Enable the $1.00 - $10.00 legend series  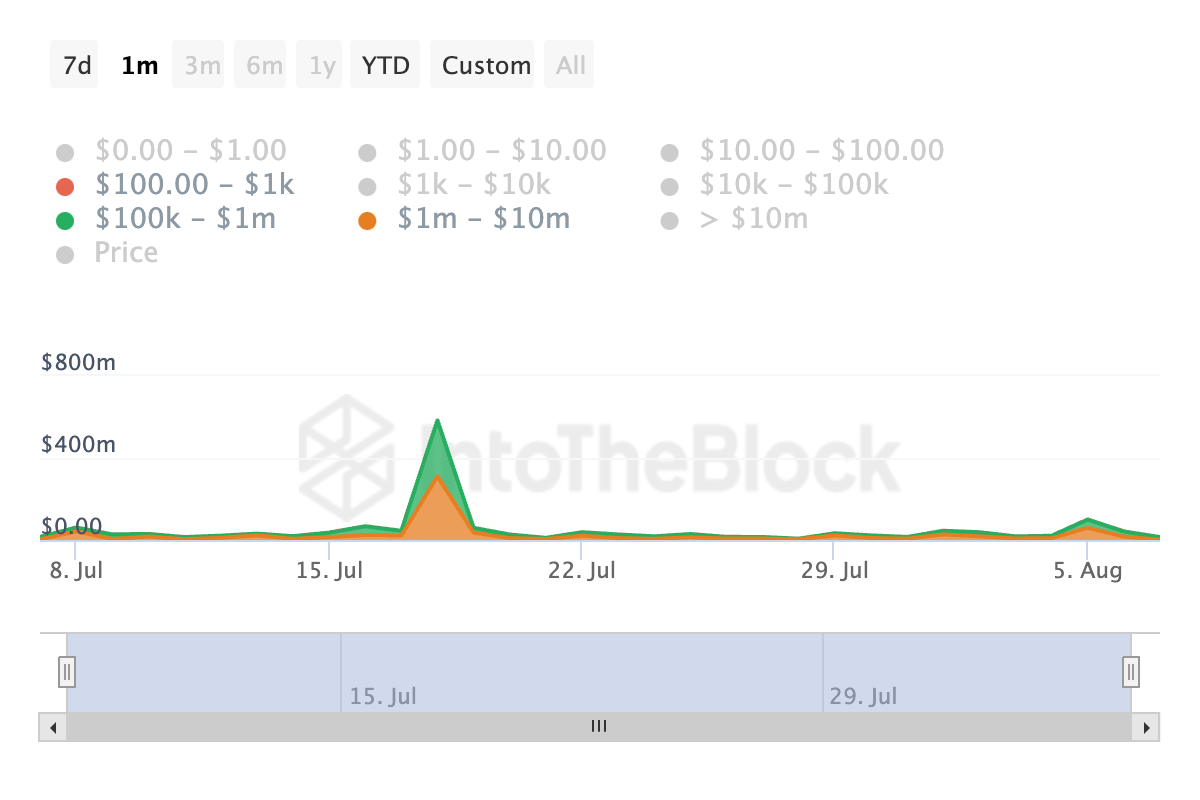[482, 151]
